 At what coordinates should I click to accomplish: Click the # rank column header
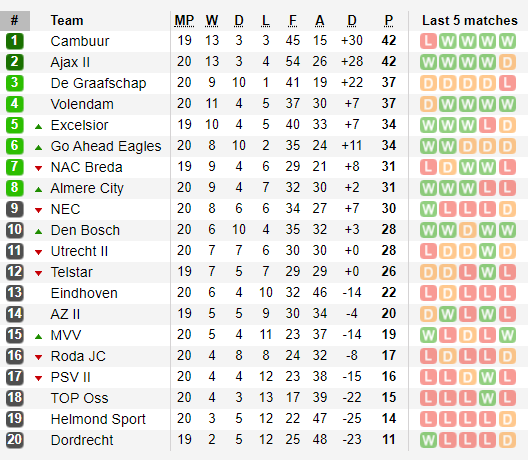(x=15, y=21)
